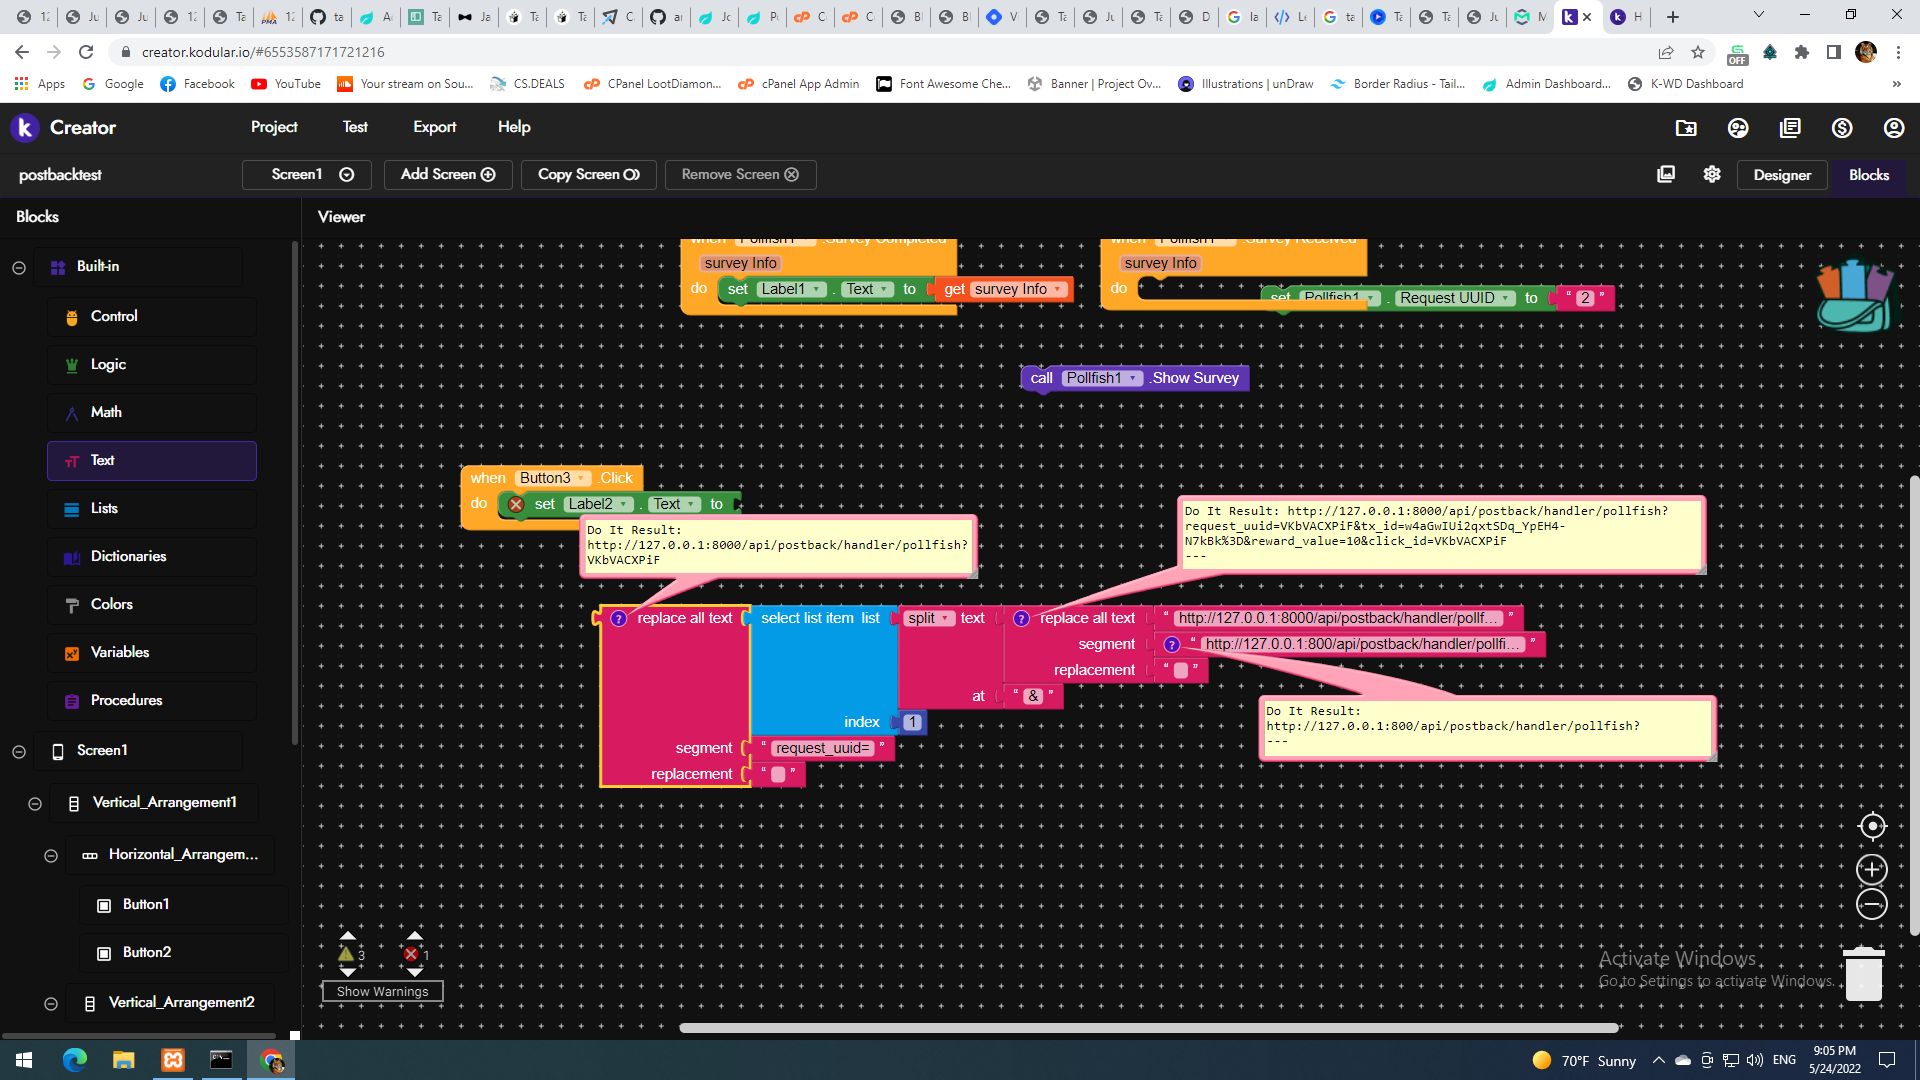The image size is (1920, 1080).
Task: Open the dollar monetization icon
Action: point(1842,127)
